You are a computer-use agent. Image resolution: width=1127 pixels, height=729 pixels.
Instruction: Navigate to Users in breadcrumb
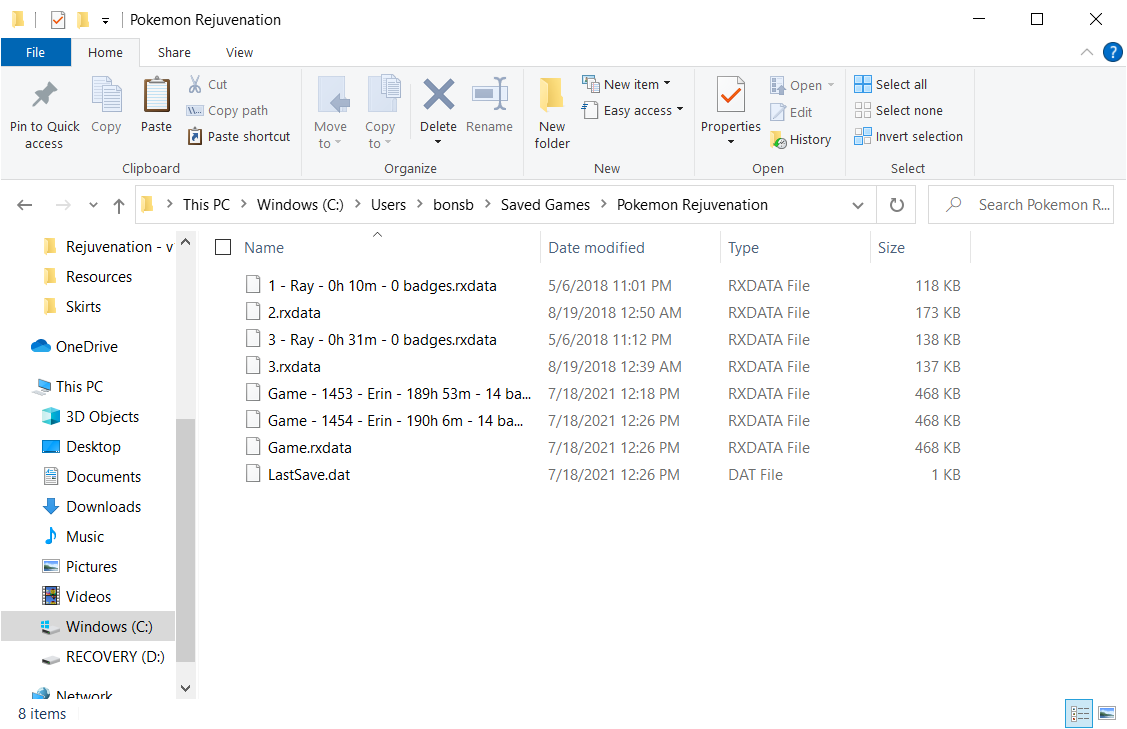[x=388, y=205]
